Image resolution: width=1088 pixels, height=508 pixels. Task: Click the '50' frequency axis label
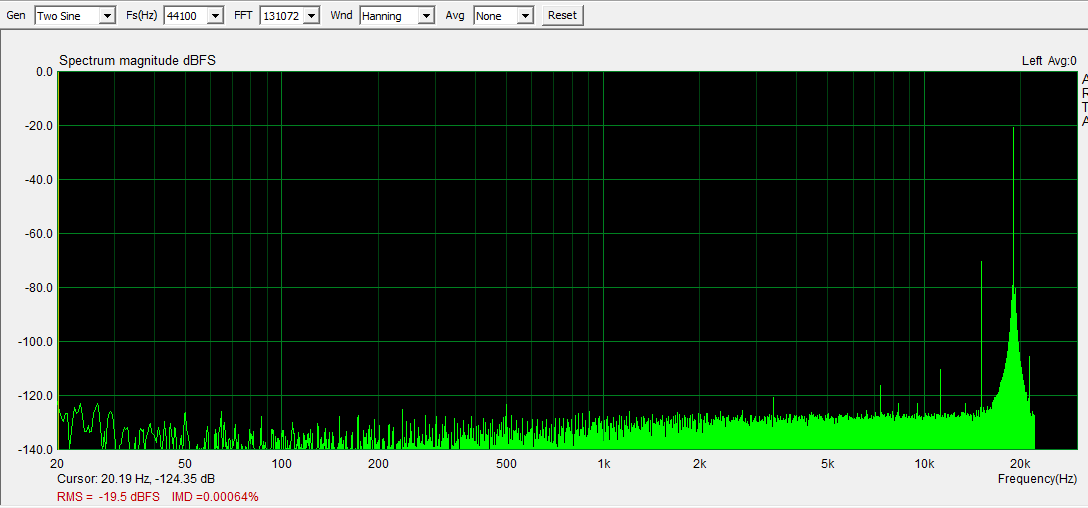point(185,464)
